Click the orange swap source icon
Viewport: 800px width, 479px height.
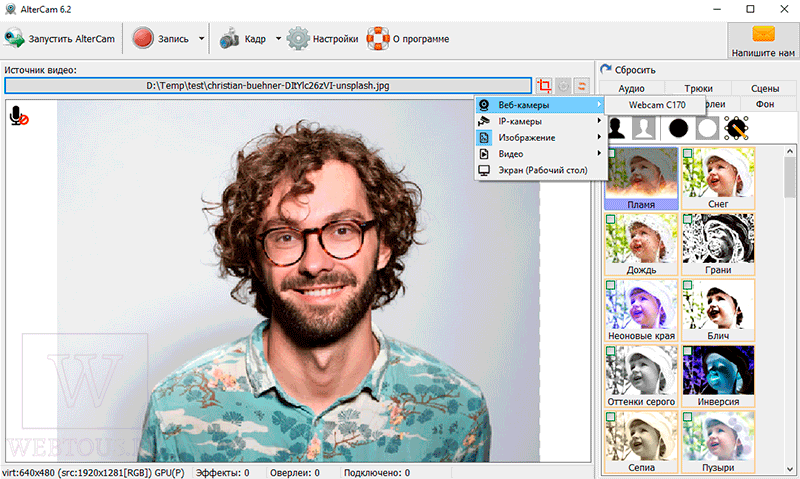(582, 86)
